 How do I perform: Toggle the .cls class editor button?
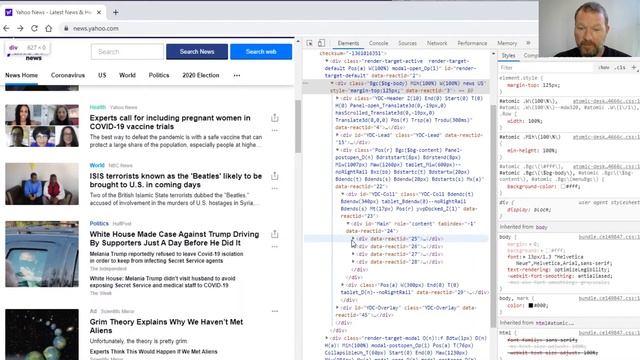[x=620, y=68]
